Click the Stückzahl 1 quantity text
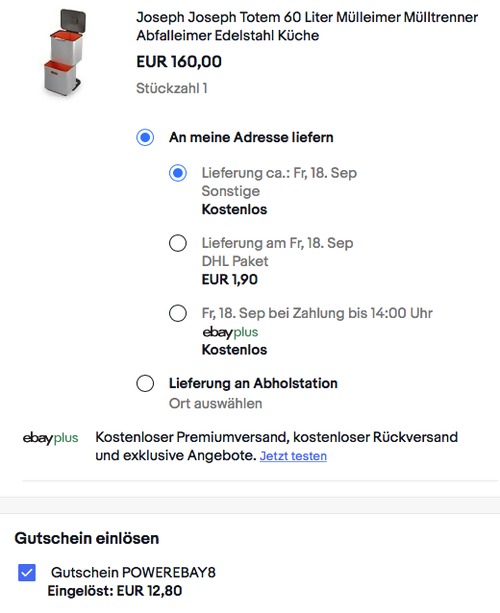Image resolution: width=500 pixels, height=613 pixels. tap(172, 88)
